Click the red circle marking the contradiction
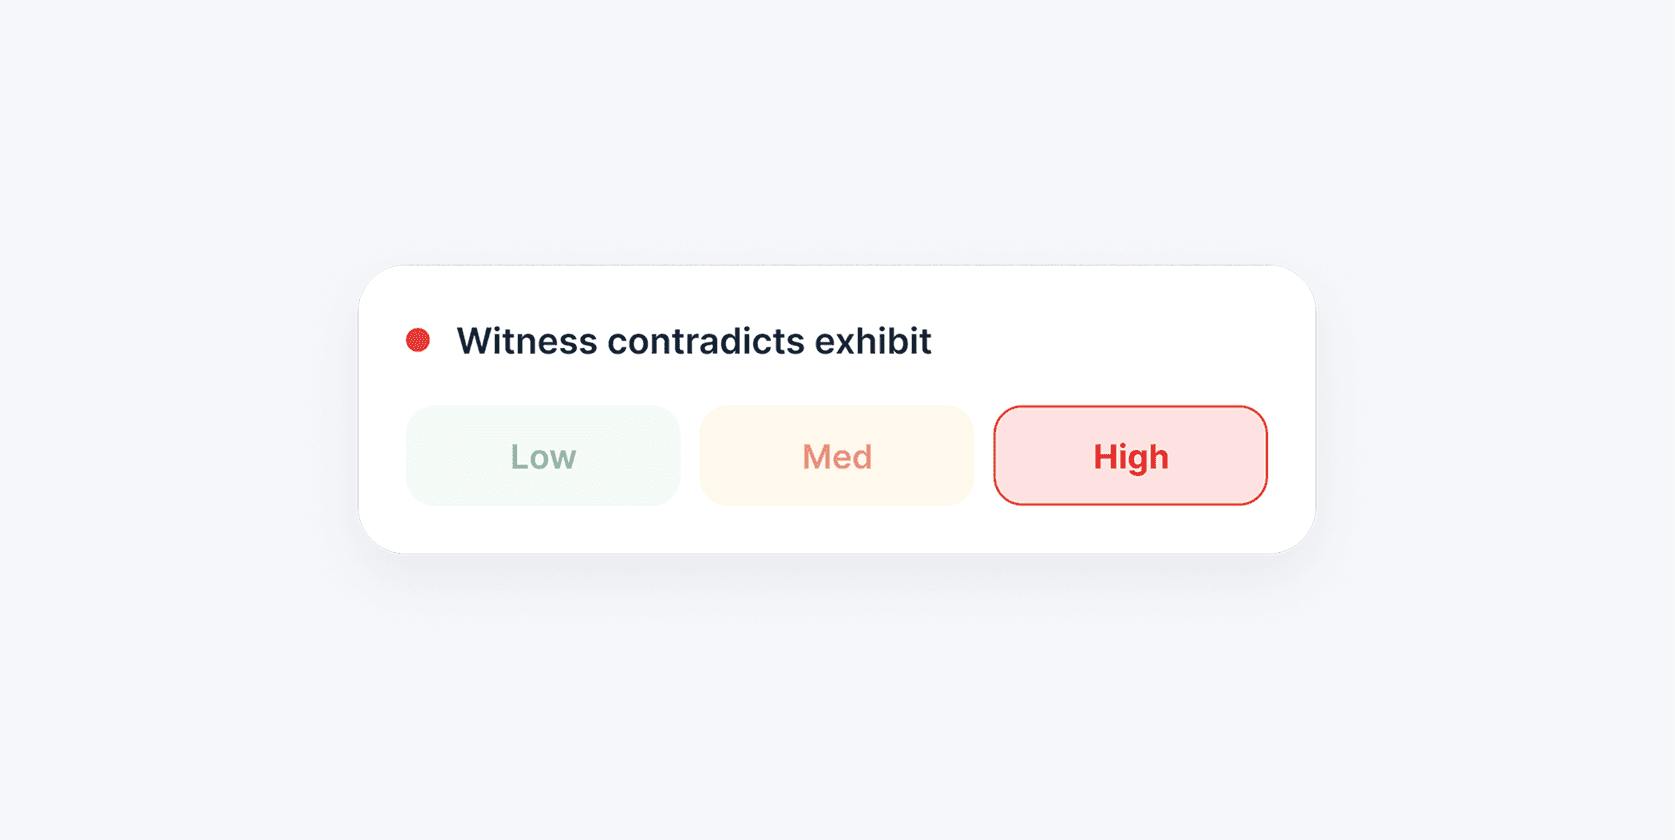1675x840 pixels. tap(418, 340)
